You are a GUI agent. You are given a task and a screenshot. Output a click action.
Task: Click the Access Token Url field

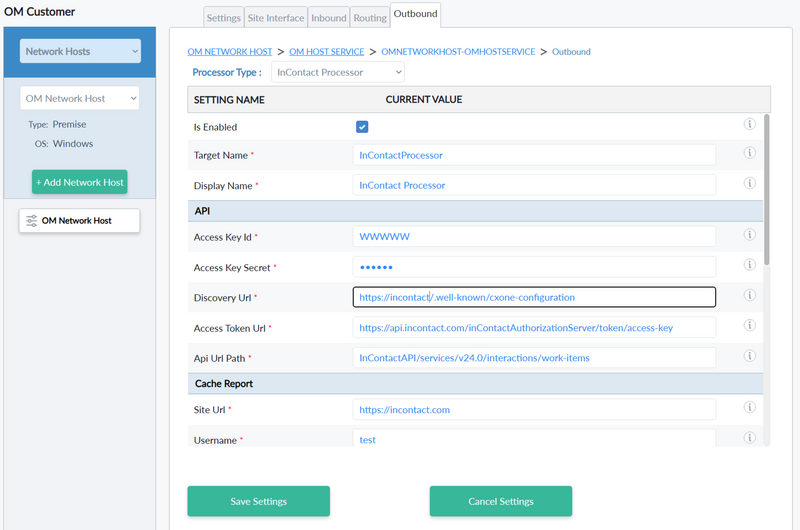(x=534, y=327)
